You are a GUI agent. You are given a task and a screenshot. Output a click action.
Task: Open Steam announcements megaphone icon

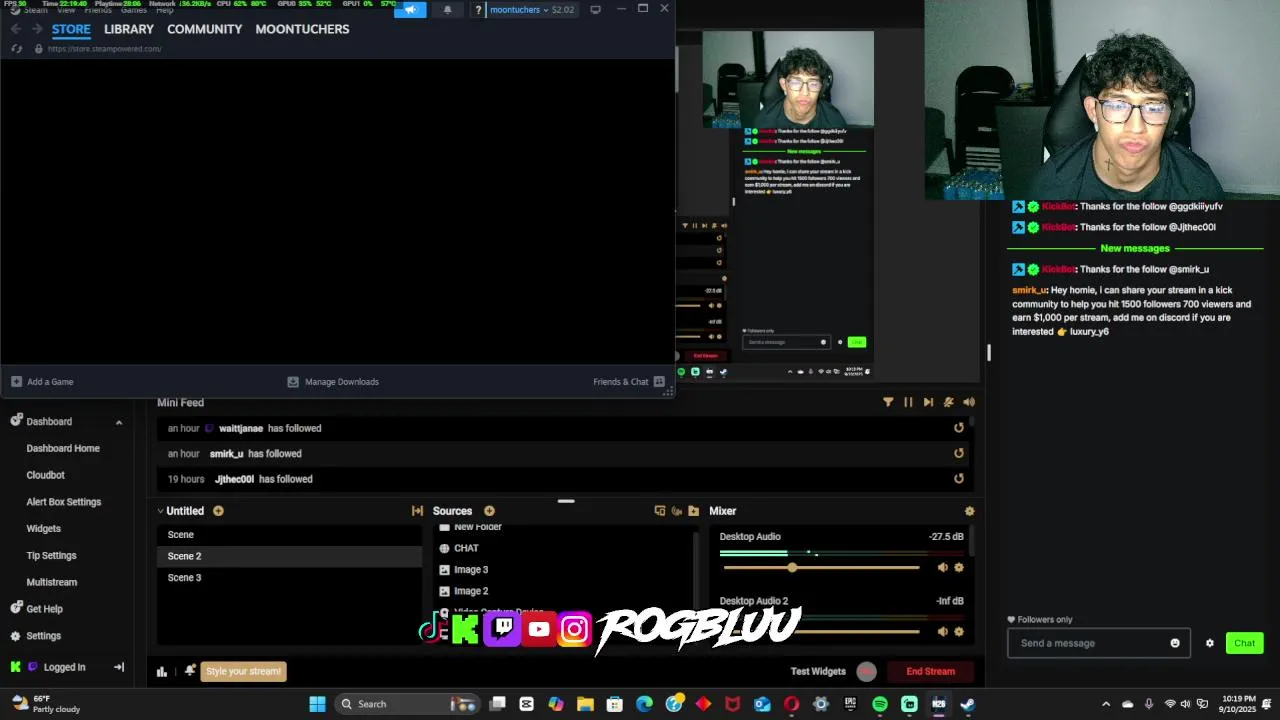tap(410, 10)
